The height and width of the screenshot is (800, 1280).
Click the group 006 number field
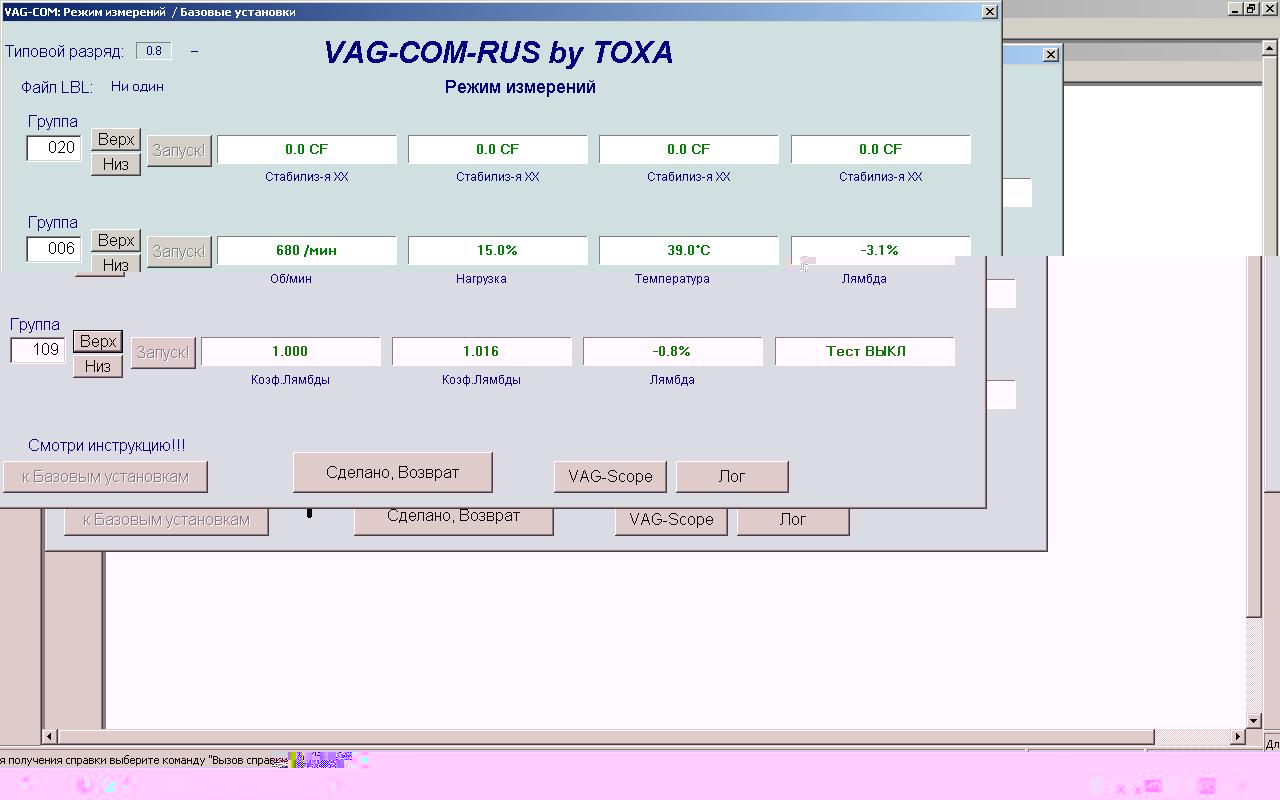click(54, 248)
